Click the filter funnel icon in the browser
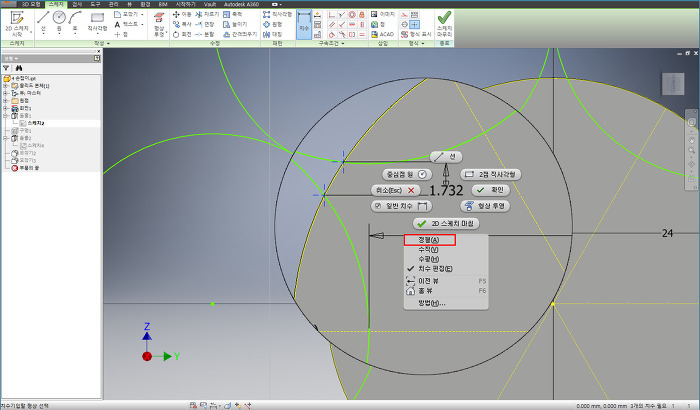 pyautogui.click(x=6, y=68)
